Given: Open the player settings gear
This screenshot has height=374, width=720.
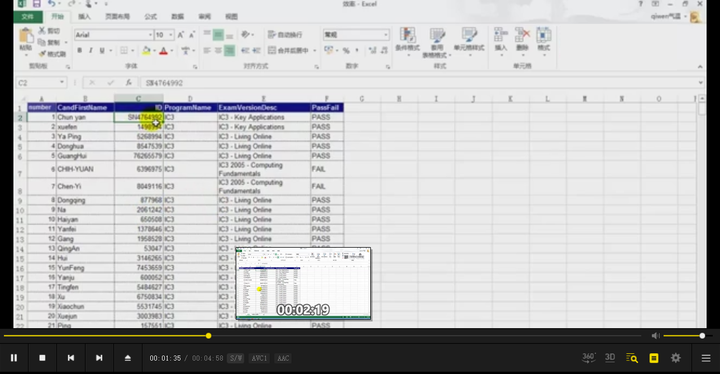Looking at the screenshot, I should pos(675,358).
